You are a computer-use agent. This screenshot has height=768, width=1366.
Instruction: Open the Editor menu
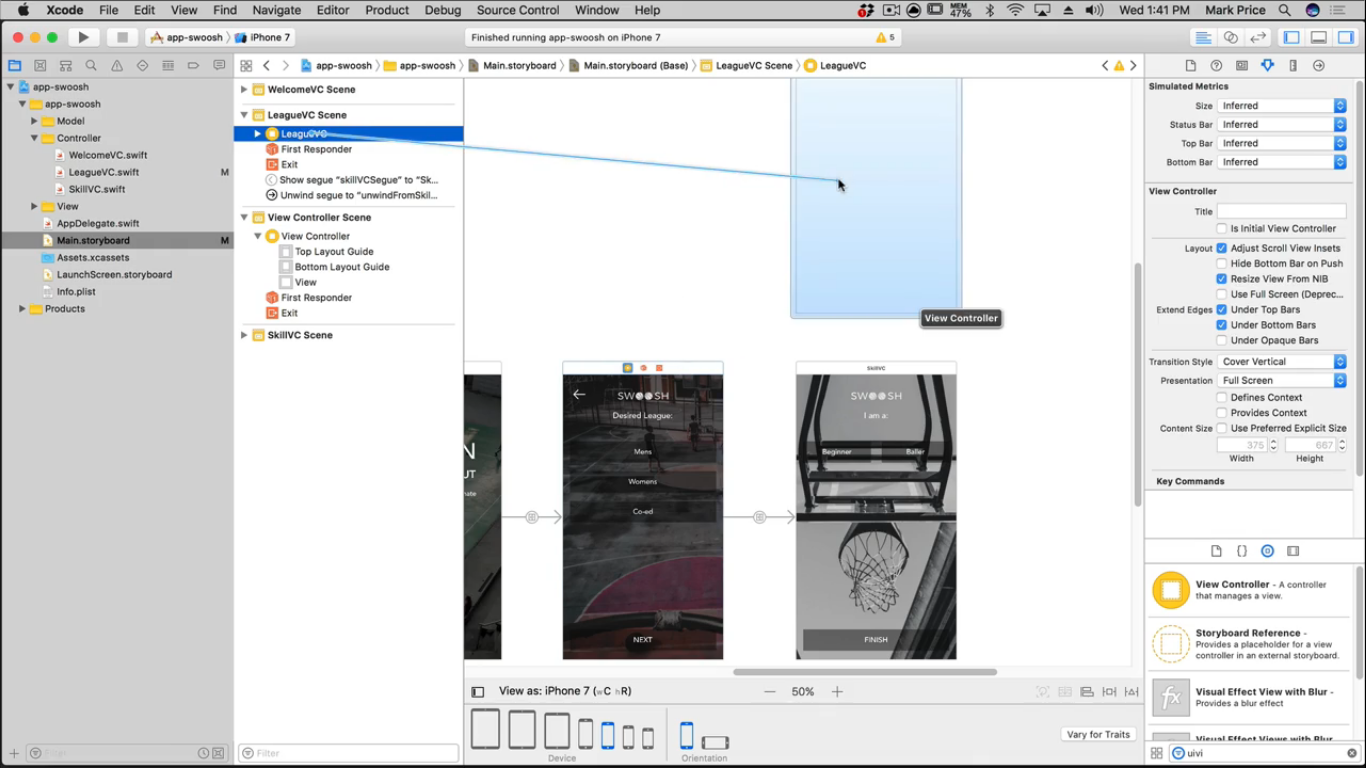332,10
